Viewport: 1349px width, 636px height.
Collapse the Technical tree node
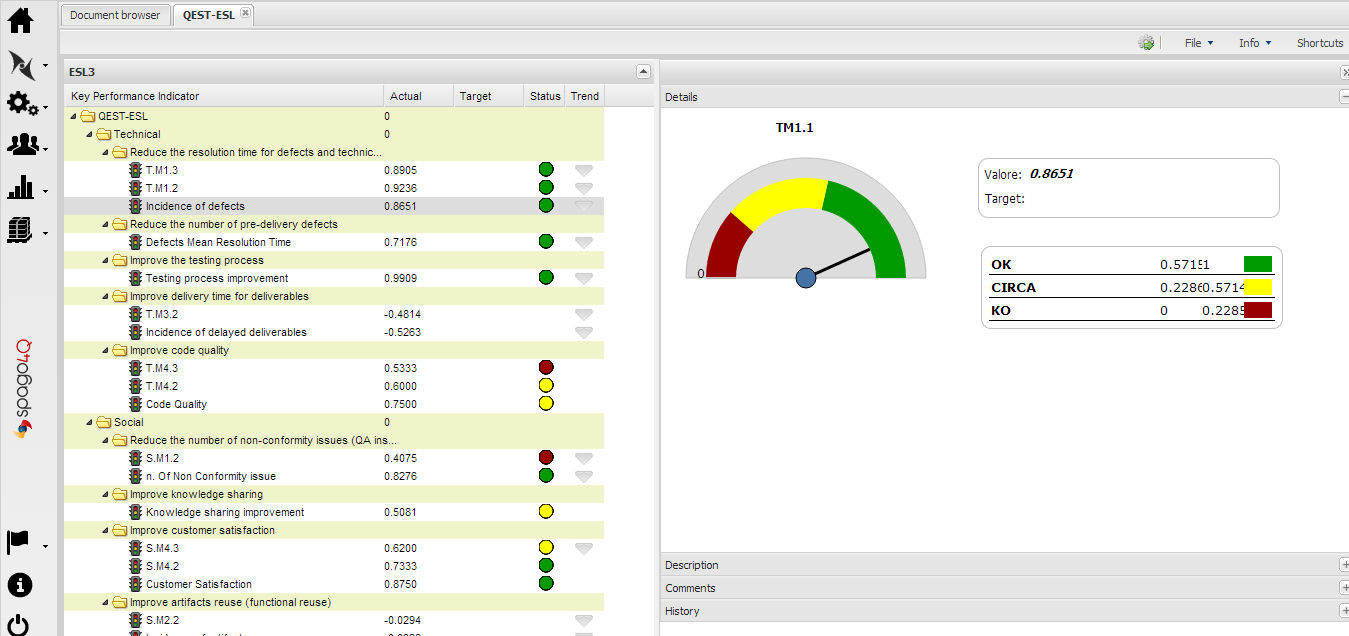(x=88, y=134)
